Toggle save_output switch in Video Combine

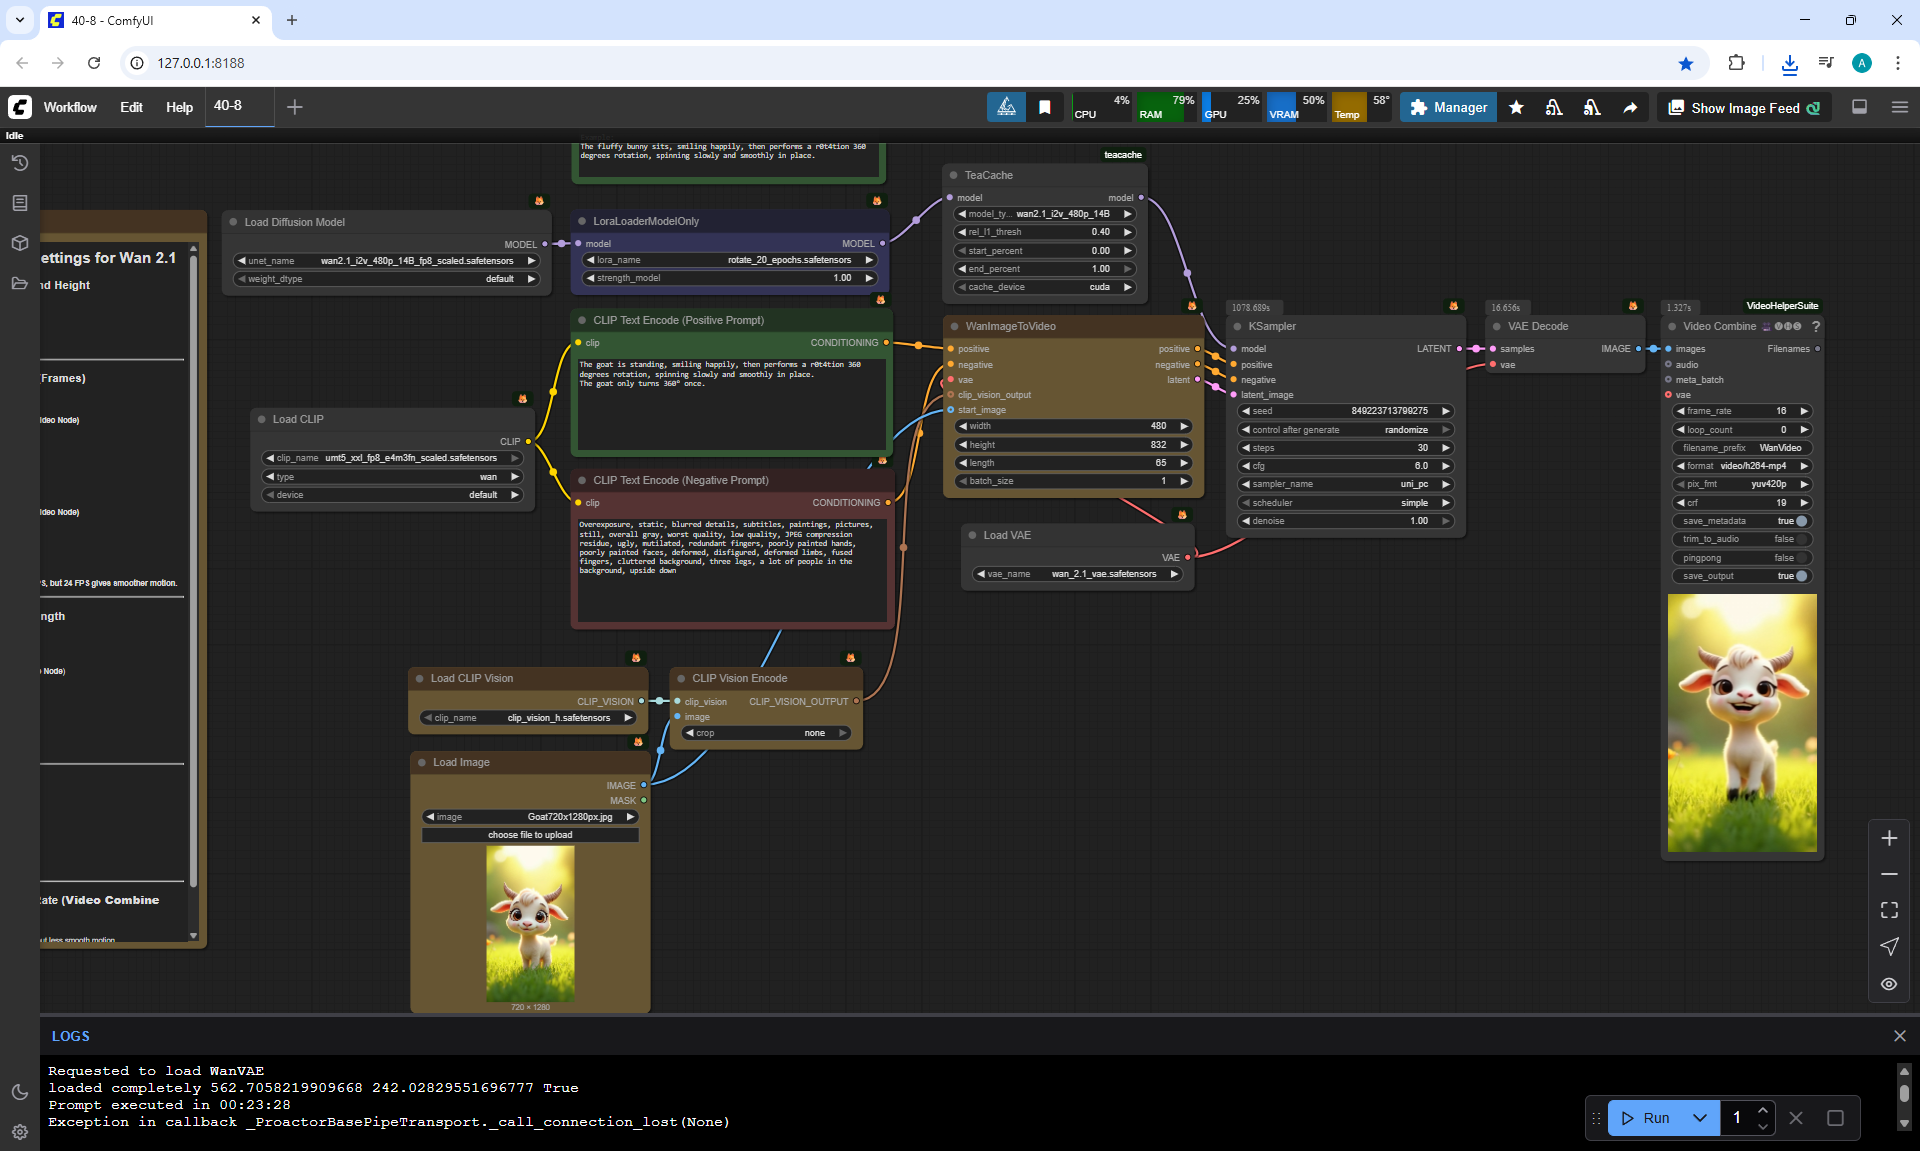(x=1801, y=576)
